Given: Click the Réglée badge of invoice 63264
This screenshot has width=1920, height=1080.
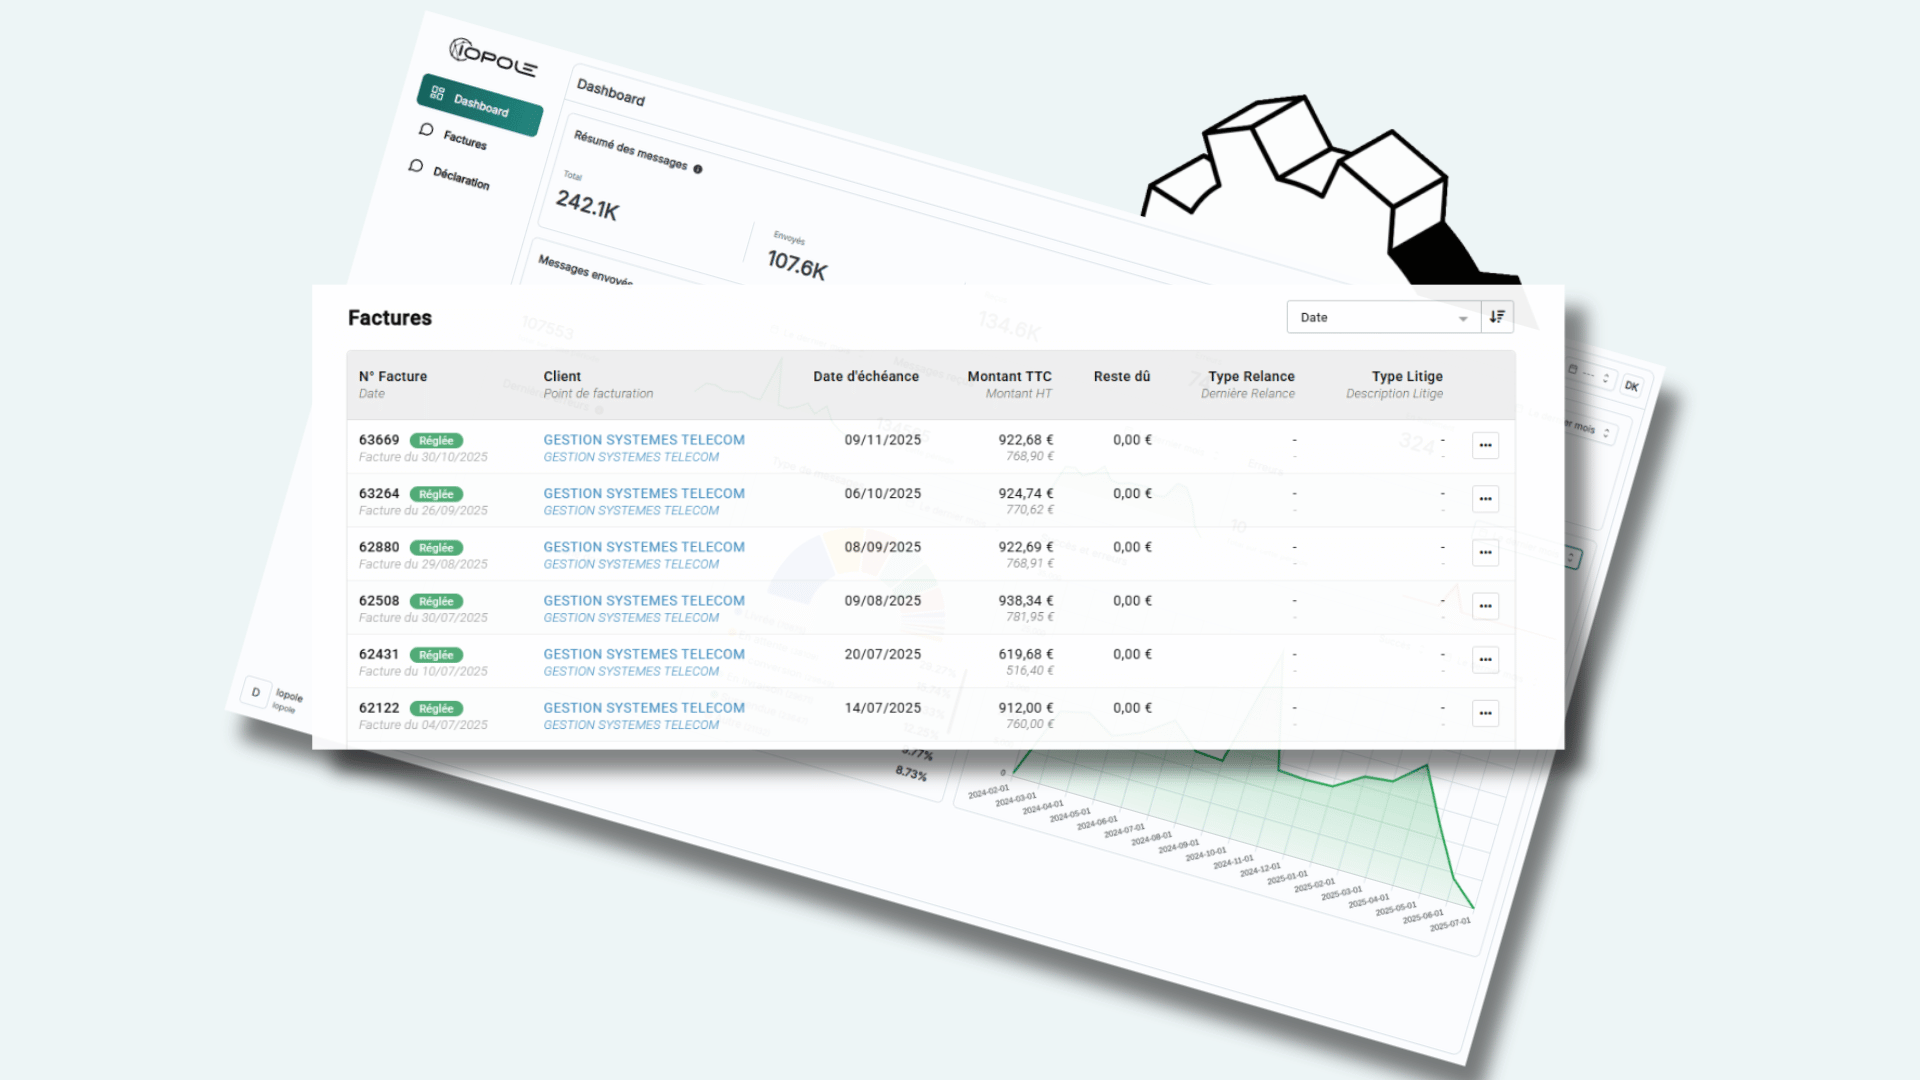Looking at the screenshot, I should (436, 494).
